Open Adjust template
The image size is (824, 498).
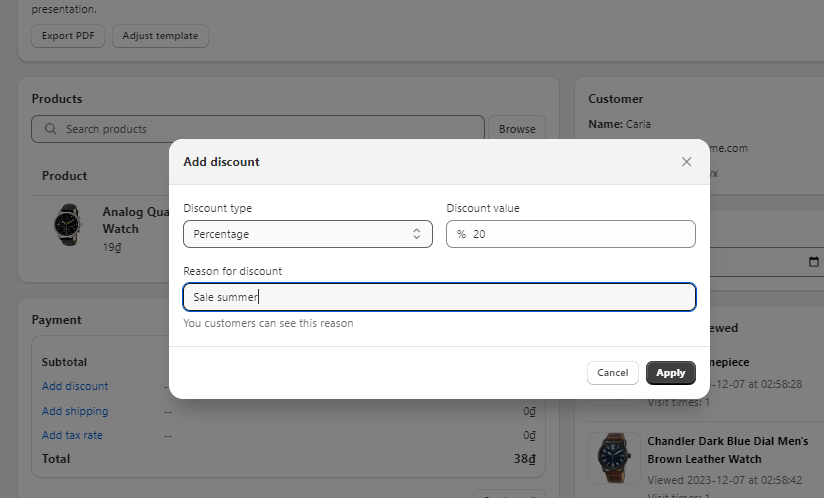[x=160, y=36]
